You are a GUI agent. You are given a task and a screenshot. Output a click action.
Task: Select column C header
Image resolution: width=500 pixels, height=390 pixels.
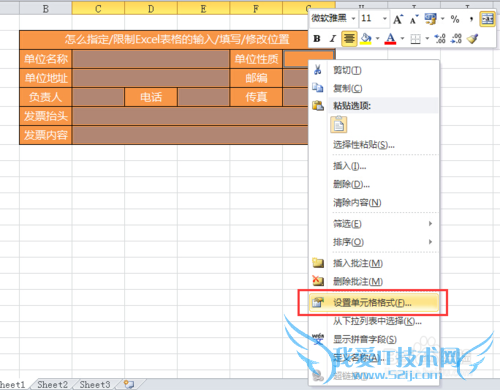tap(98, 9)
